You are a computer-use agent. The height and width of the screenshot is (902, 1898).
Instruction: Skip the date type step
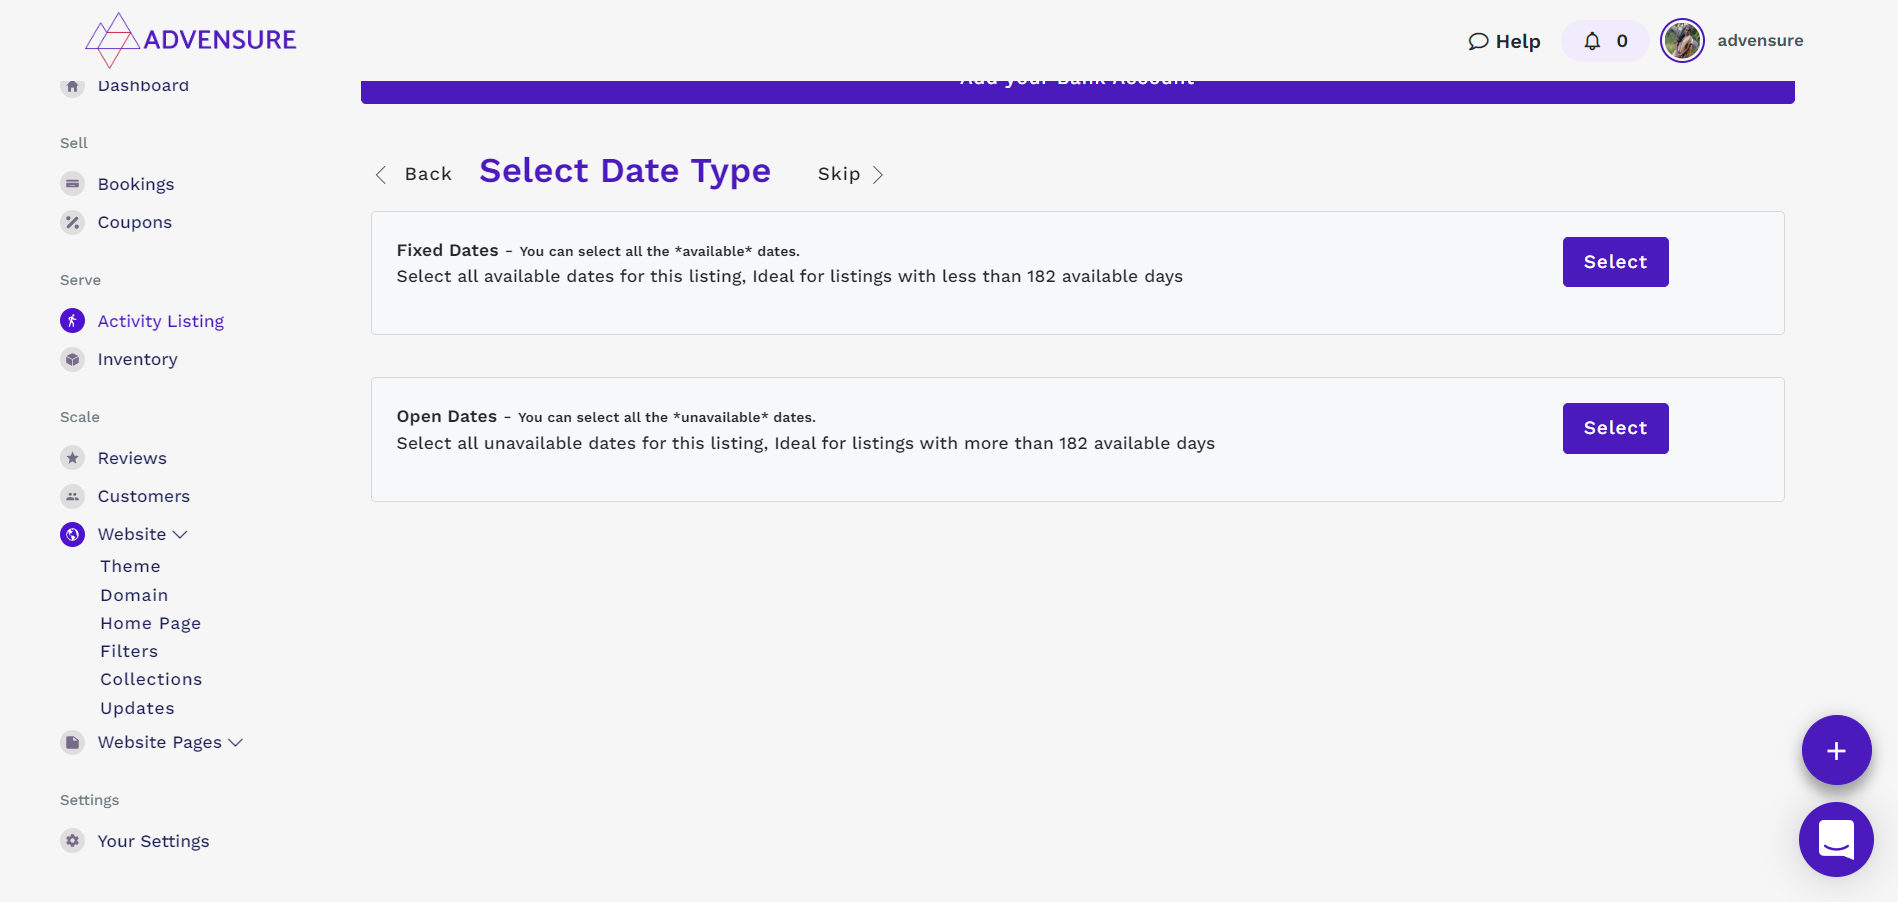click(850, 174)
